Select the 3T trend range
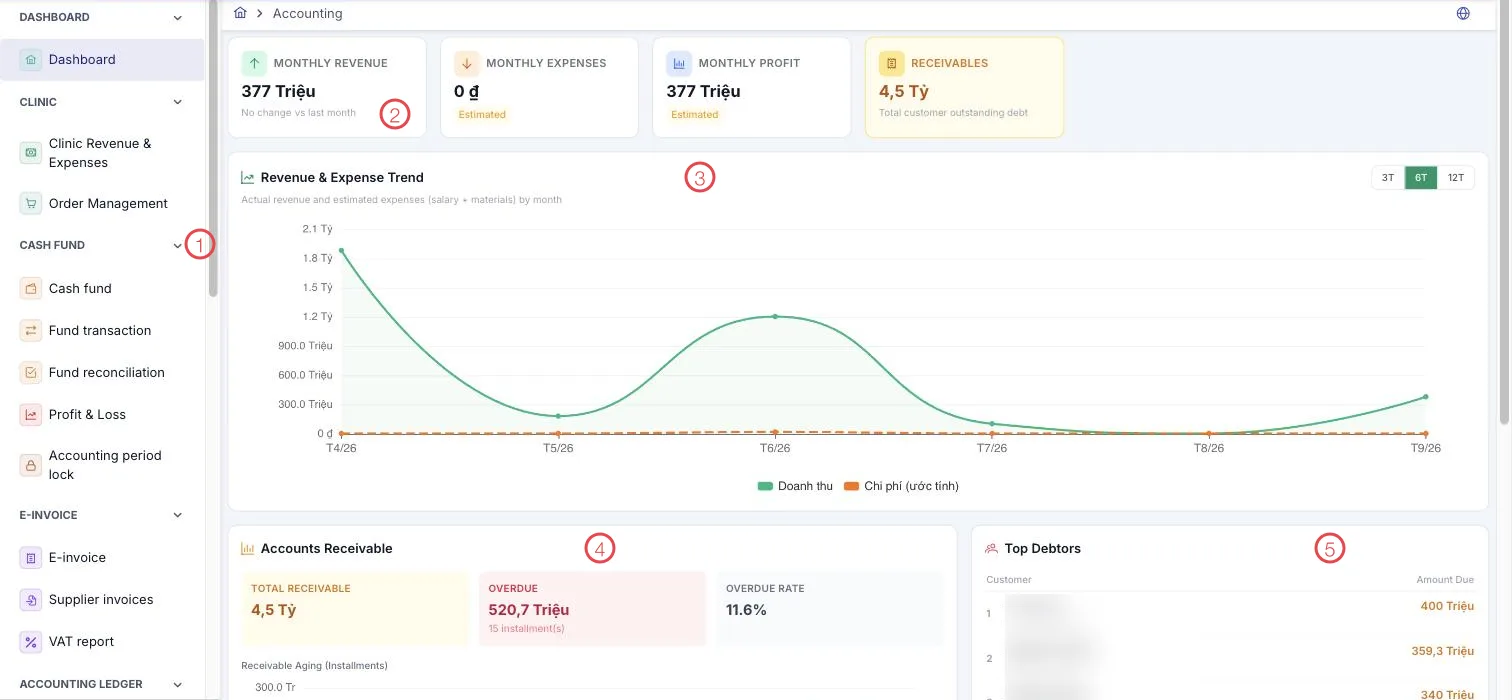 click(x=1388, y=178)
